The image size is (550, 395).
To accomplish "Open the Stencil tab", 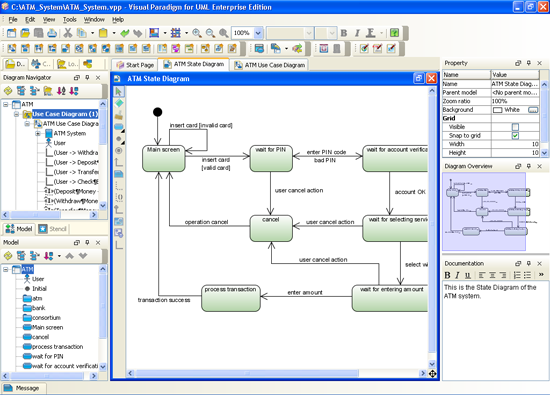I will 53,229.
